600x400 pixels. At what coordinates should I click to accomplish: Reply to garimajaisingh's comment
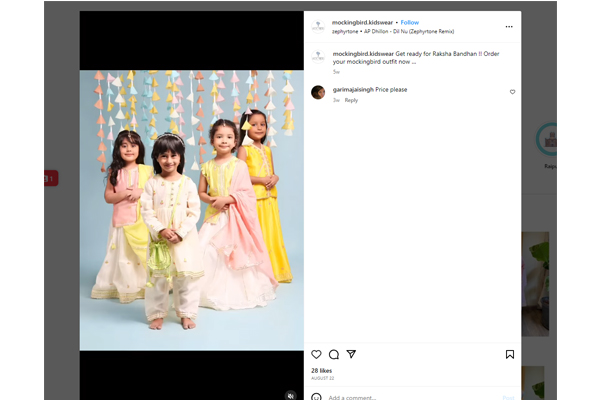click(351, 100)
